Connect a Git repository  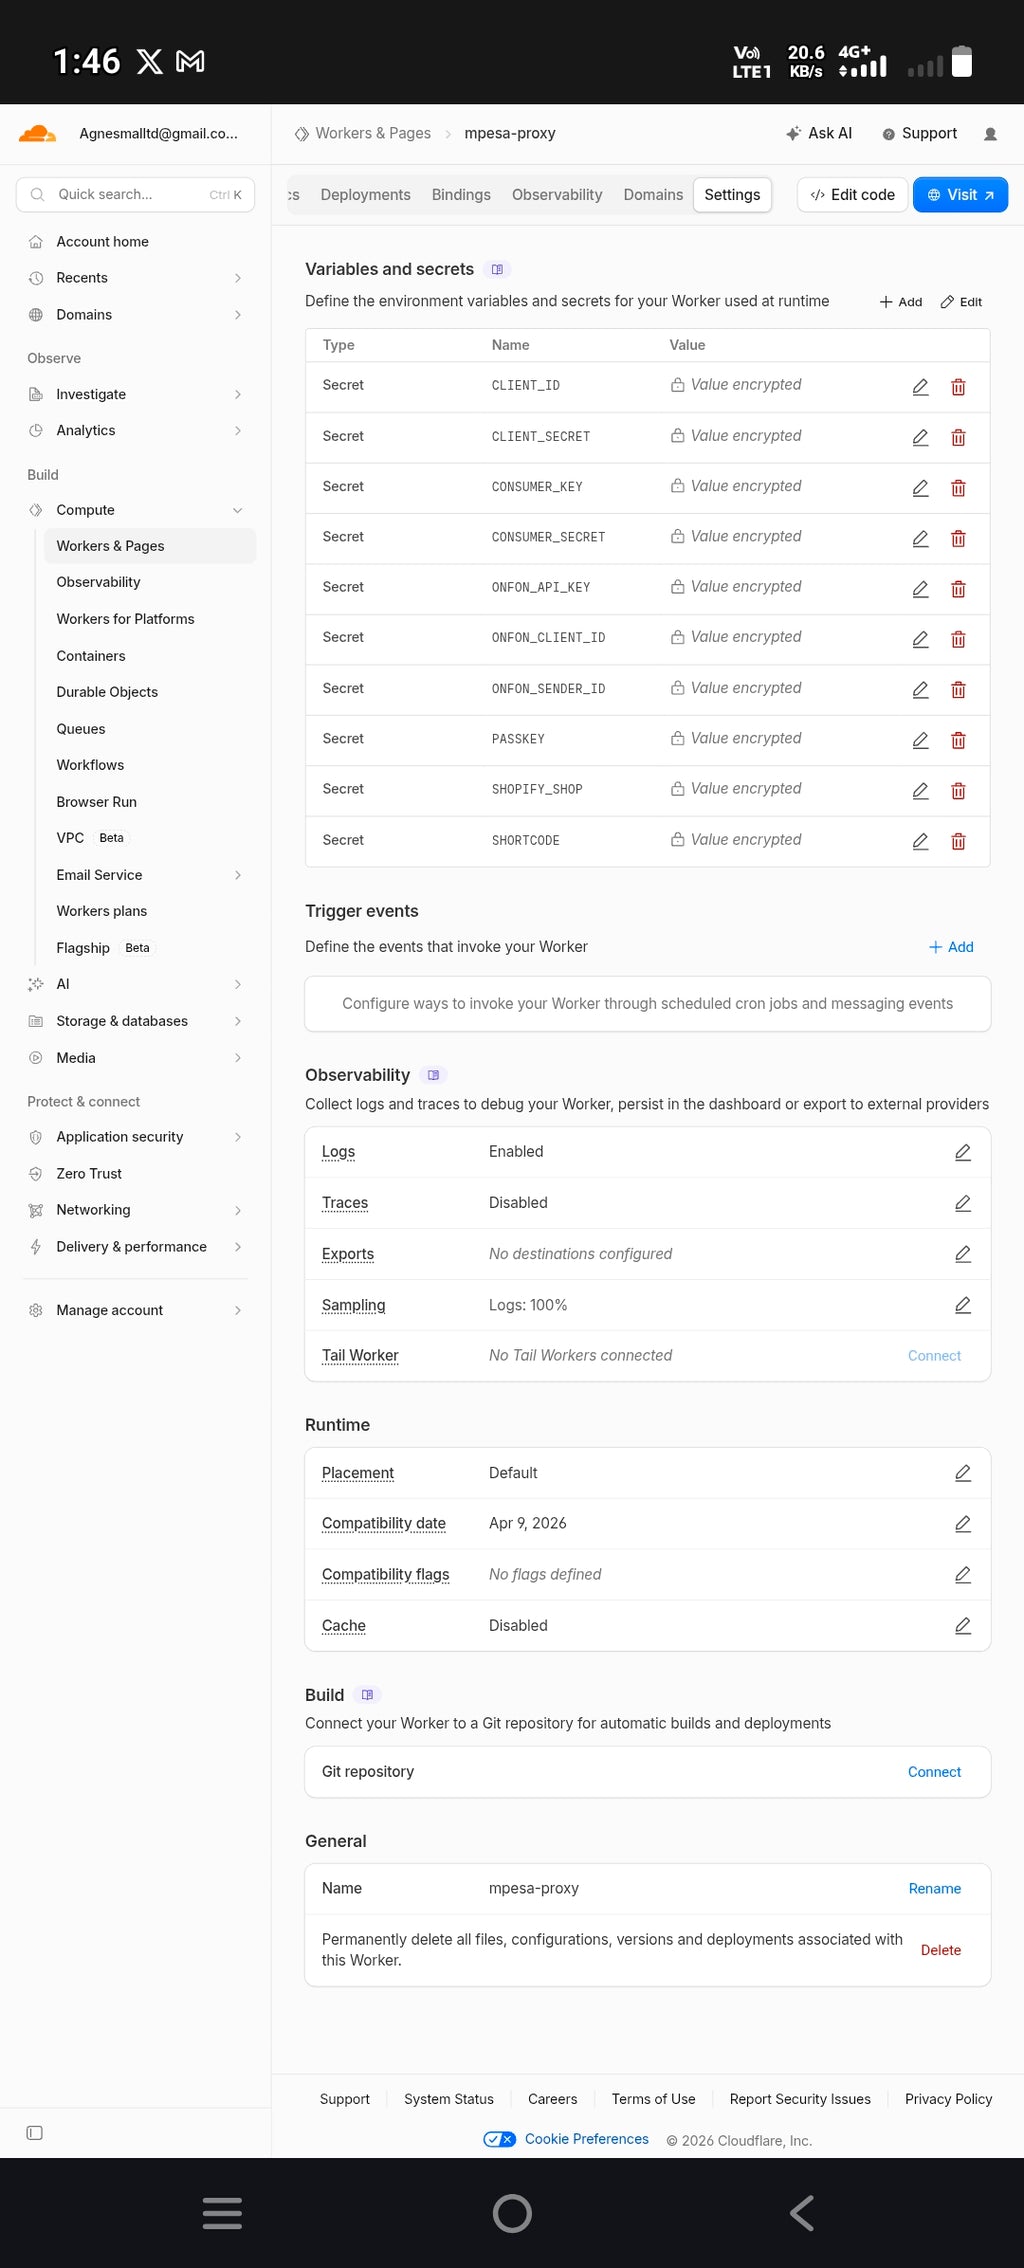(x=934, y=1772)
